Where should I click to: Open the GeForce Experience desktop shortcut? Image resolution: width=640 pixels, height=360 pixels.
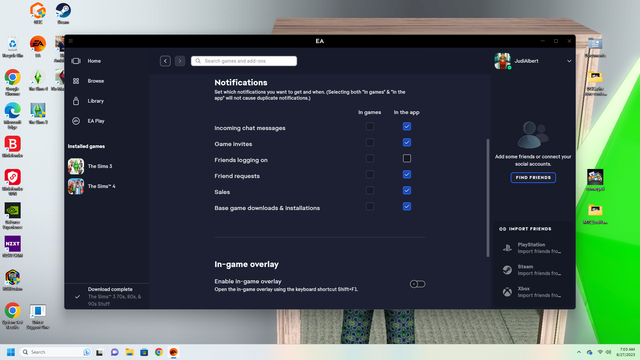point(12,216)
